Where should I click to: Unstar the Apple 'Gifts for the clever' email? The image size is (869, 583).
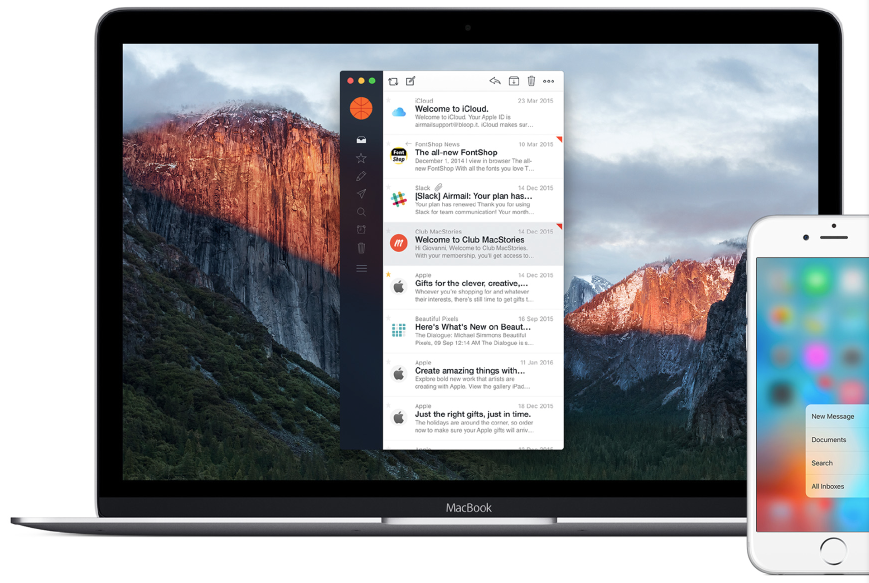pyautogui.click(x=389, y=274)
